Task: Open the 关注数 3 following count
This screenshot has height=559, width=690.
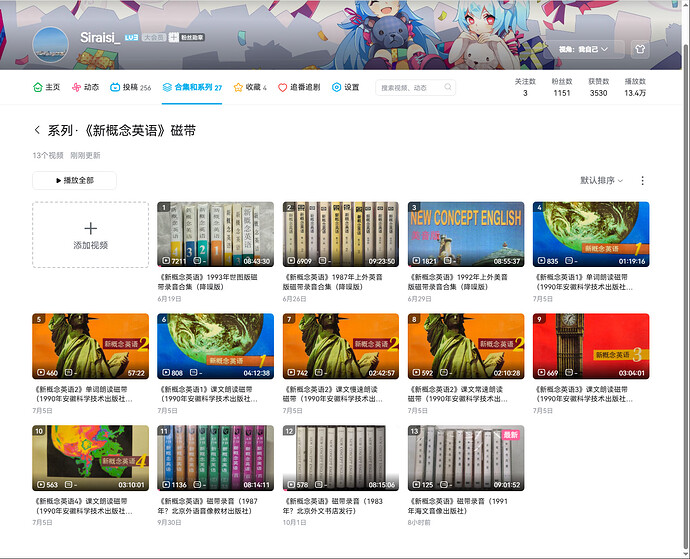Action: click(x=525, y=87)
